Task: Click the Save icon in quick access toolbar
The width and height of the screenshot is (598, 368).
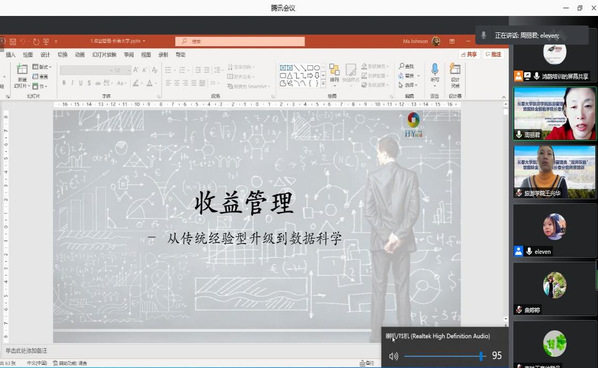Action: (13, 41)
